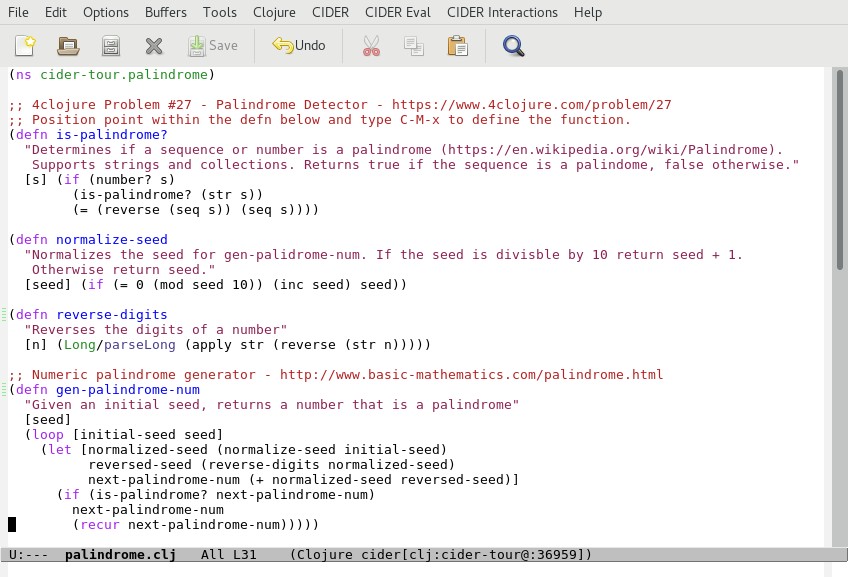Click the 4clojure problem 27 URL
The height and width of the screenshot is (577, 848).
pos(531,105)
